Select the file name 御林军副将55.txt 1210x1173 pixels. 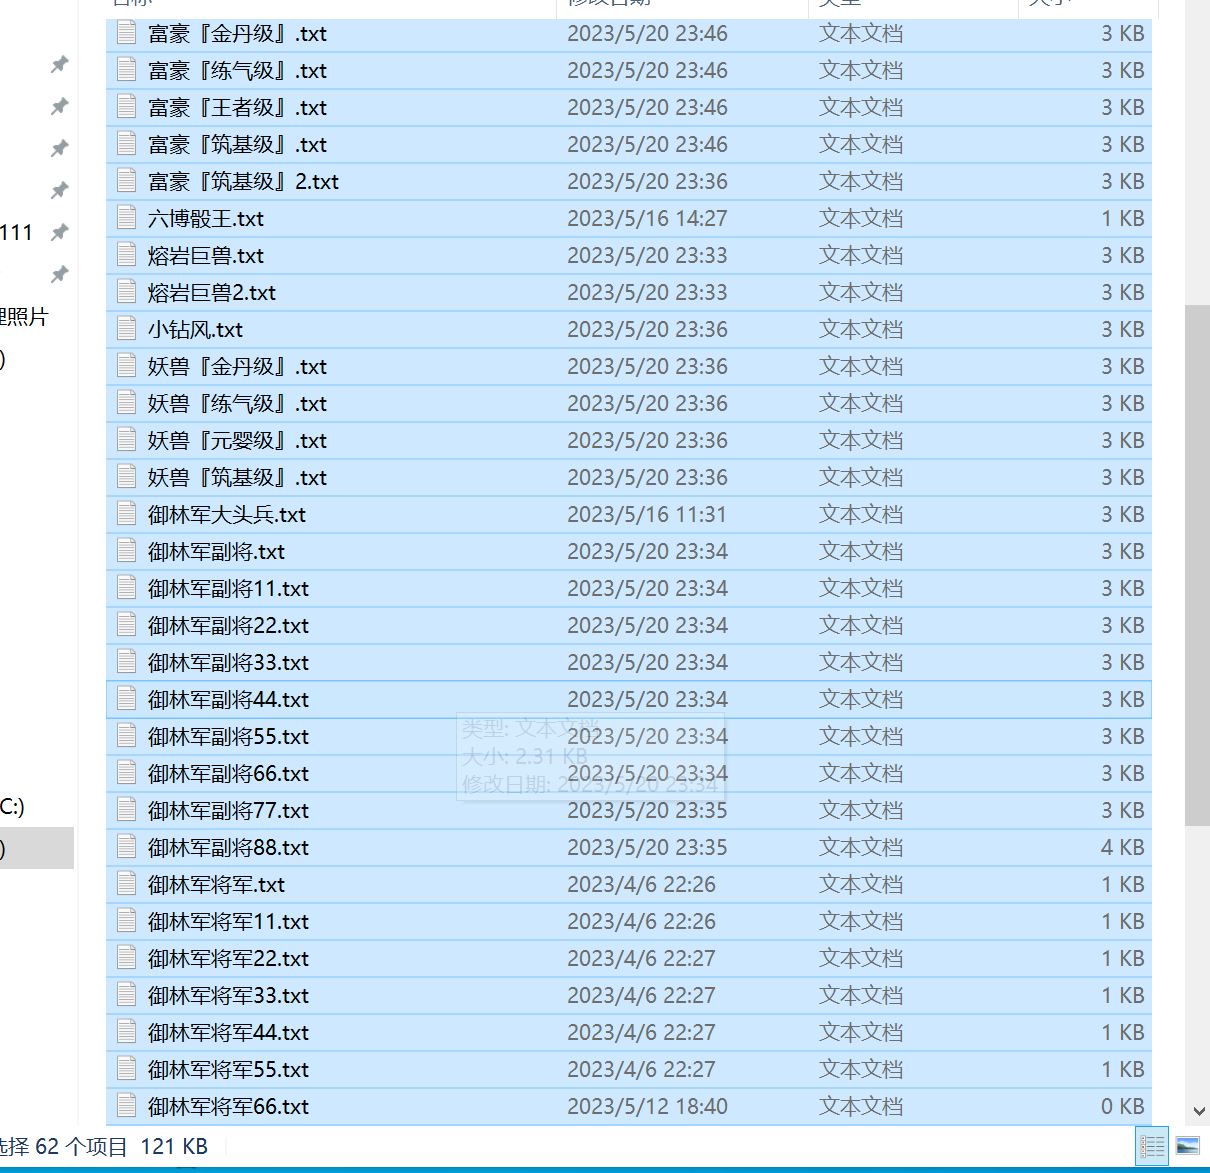[x=228, y=736]
